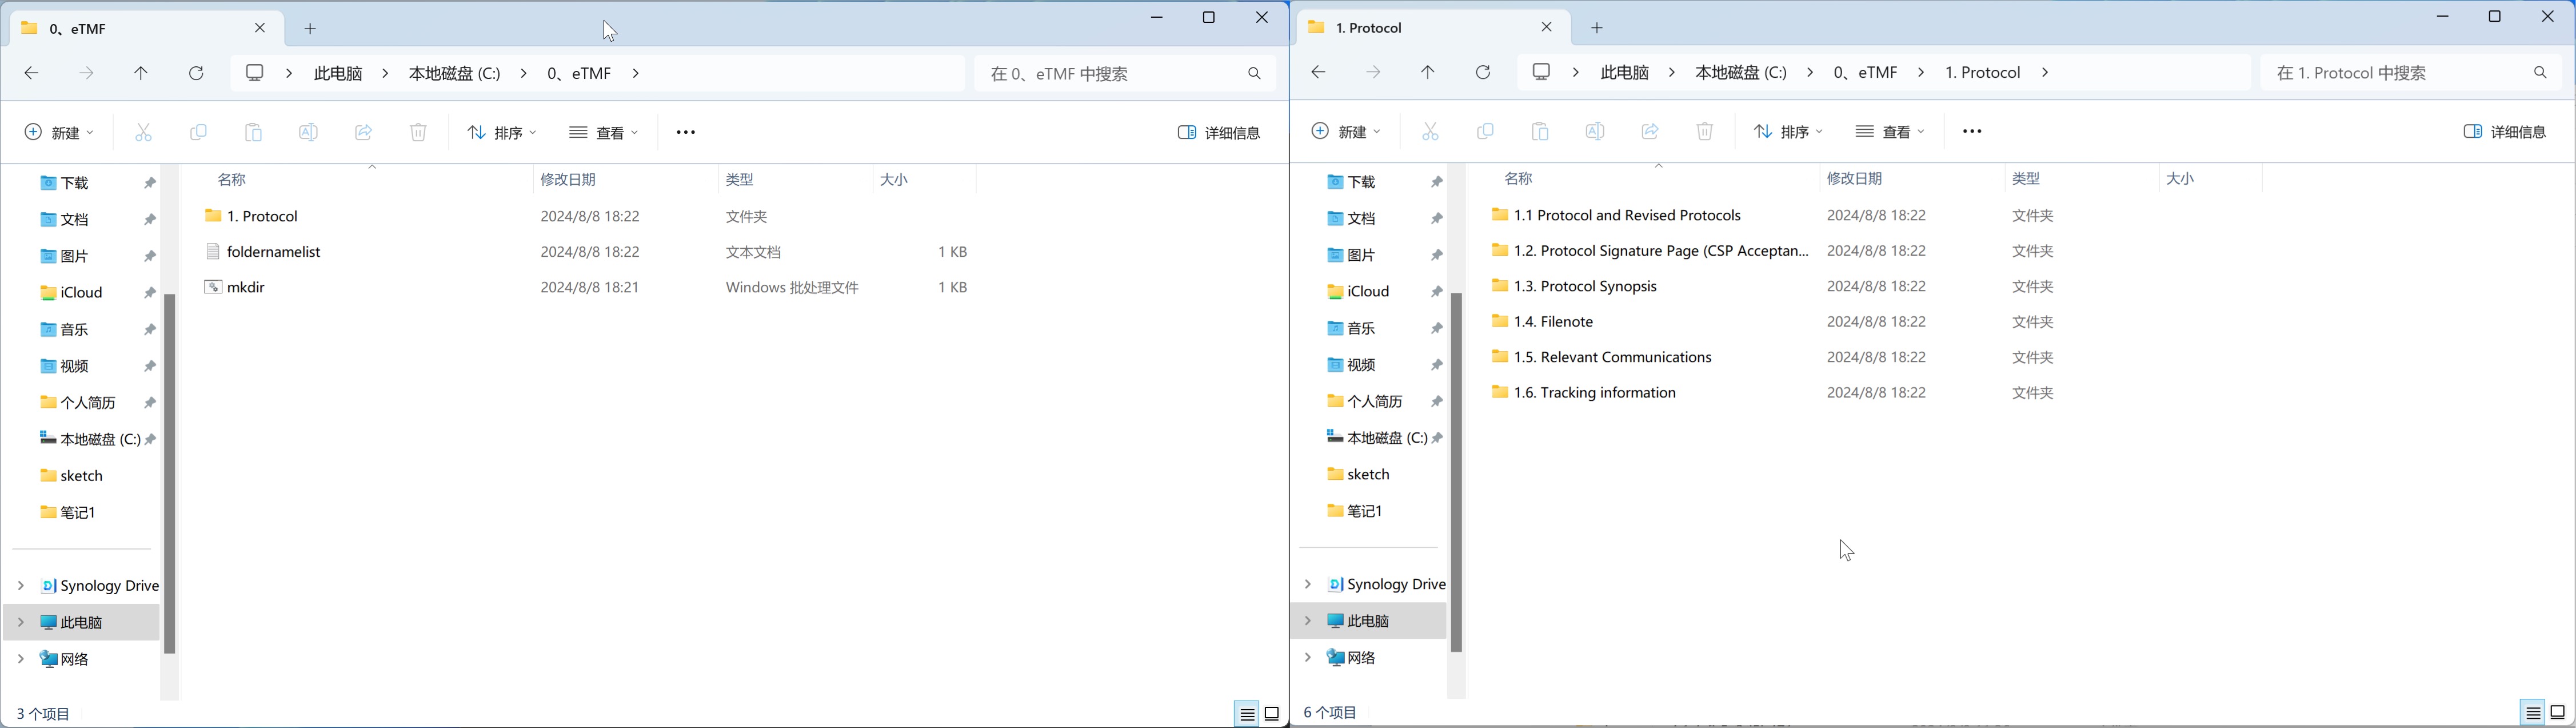Open the three-dots more menu in the eTMF toolbar
Image resolution: width=2576 pixels, height=728 pixels.
point(685,132)
